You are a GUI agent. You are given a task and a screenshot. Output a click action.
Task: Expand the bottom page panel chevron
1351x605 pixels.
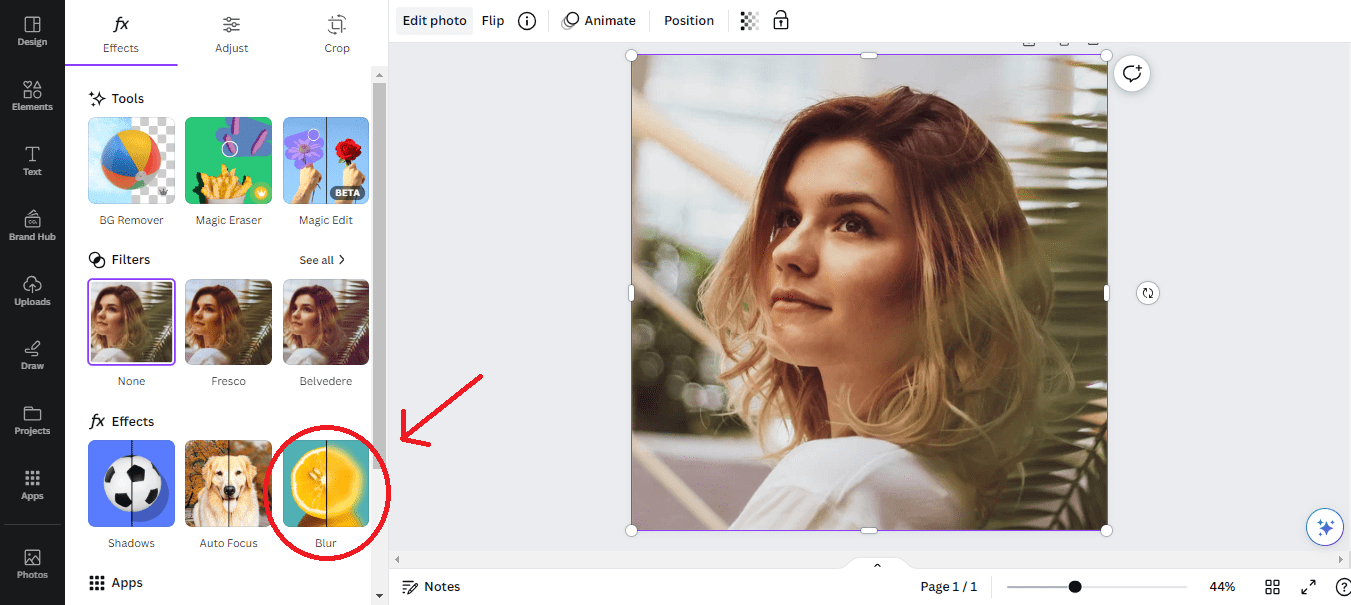(x=875, y=563)
